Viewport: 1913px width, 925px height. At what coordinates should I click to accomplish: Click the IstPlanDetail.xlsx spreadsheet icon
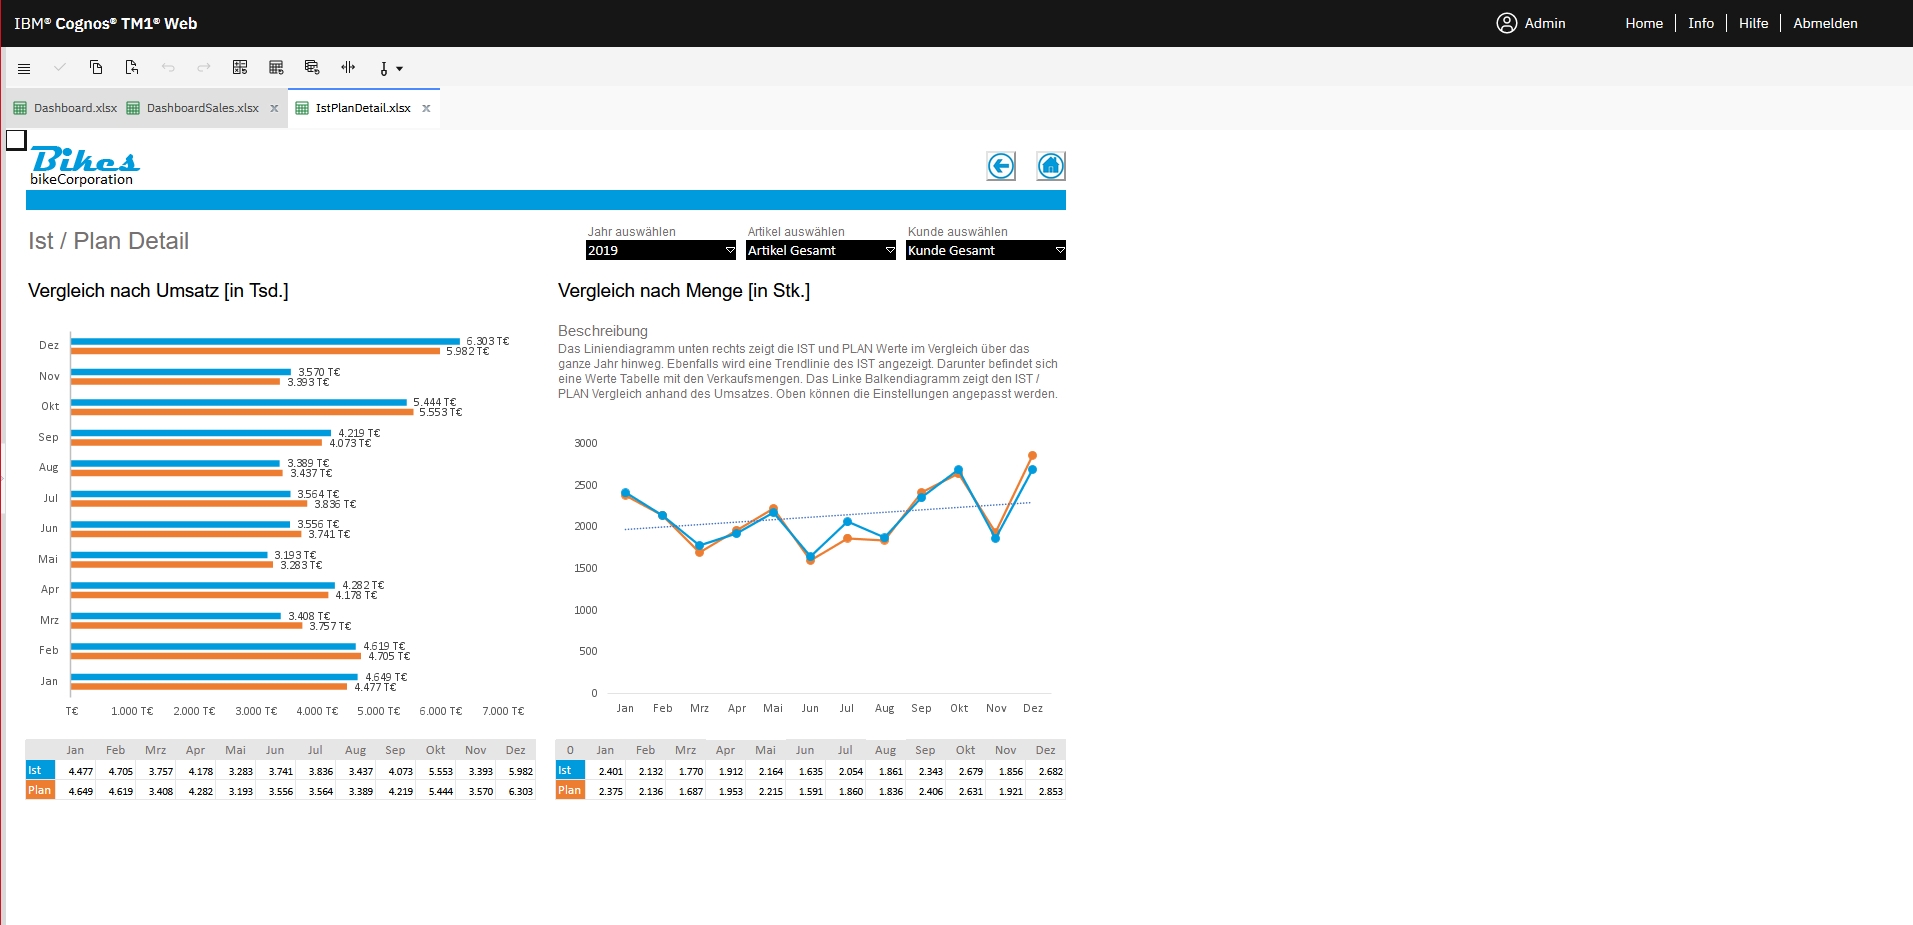coord(302,108)
